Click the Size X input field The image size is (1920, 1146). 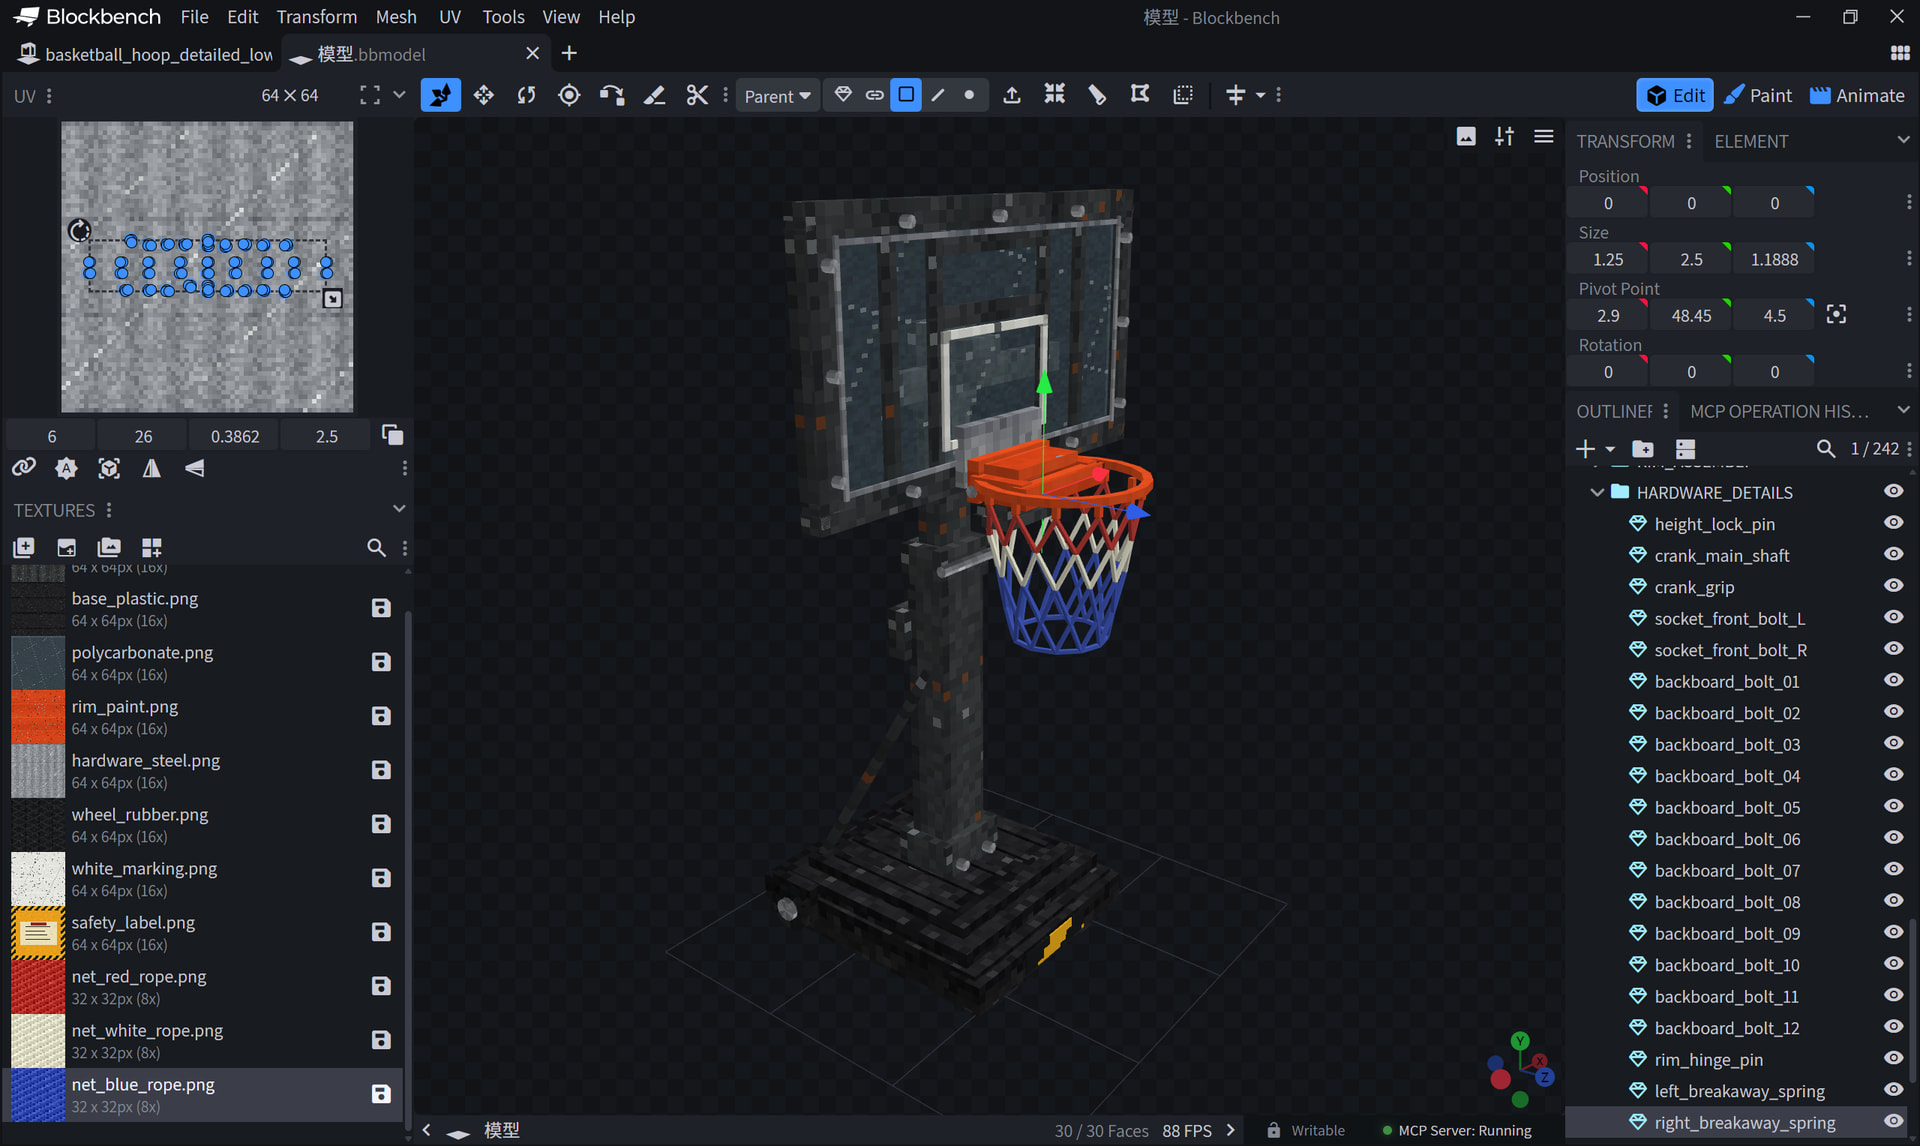coord(1607,259)
